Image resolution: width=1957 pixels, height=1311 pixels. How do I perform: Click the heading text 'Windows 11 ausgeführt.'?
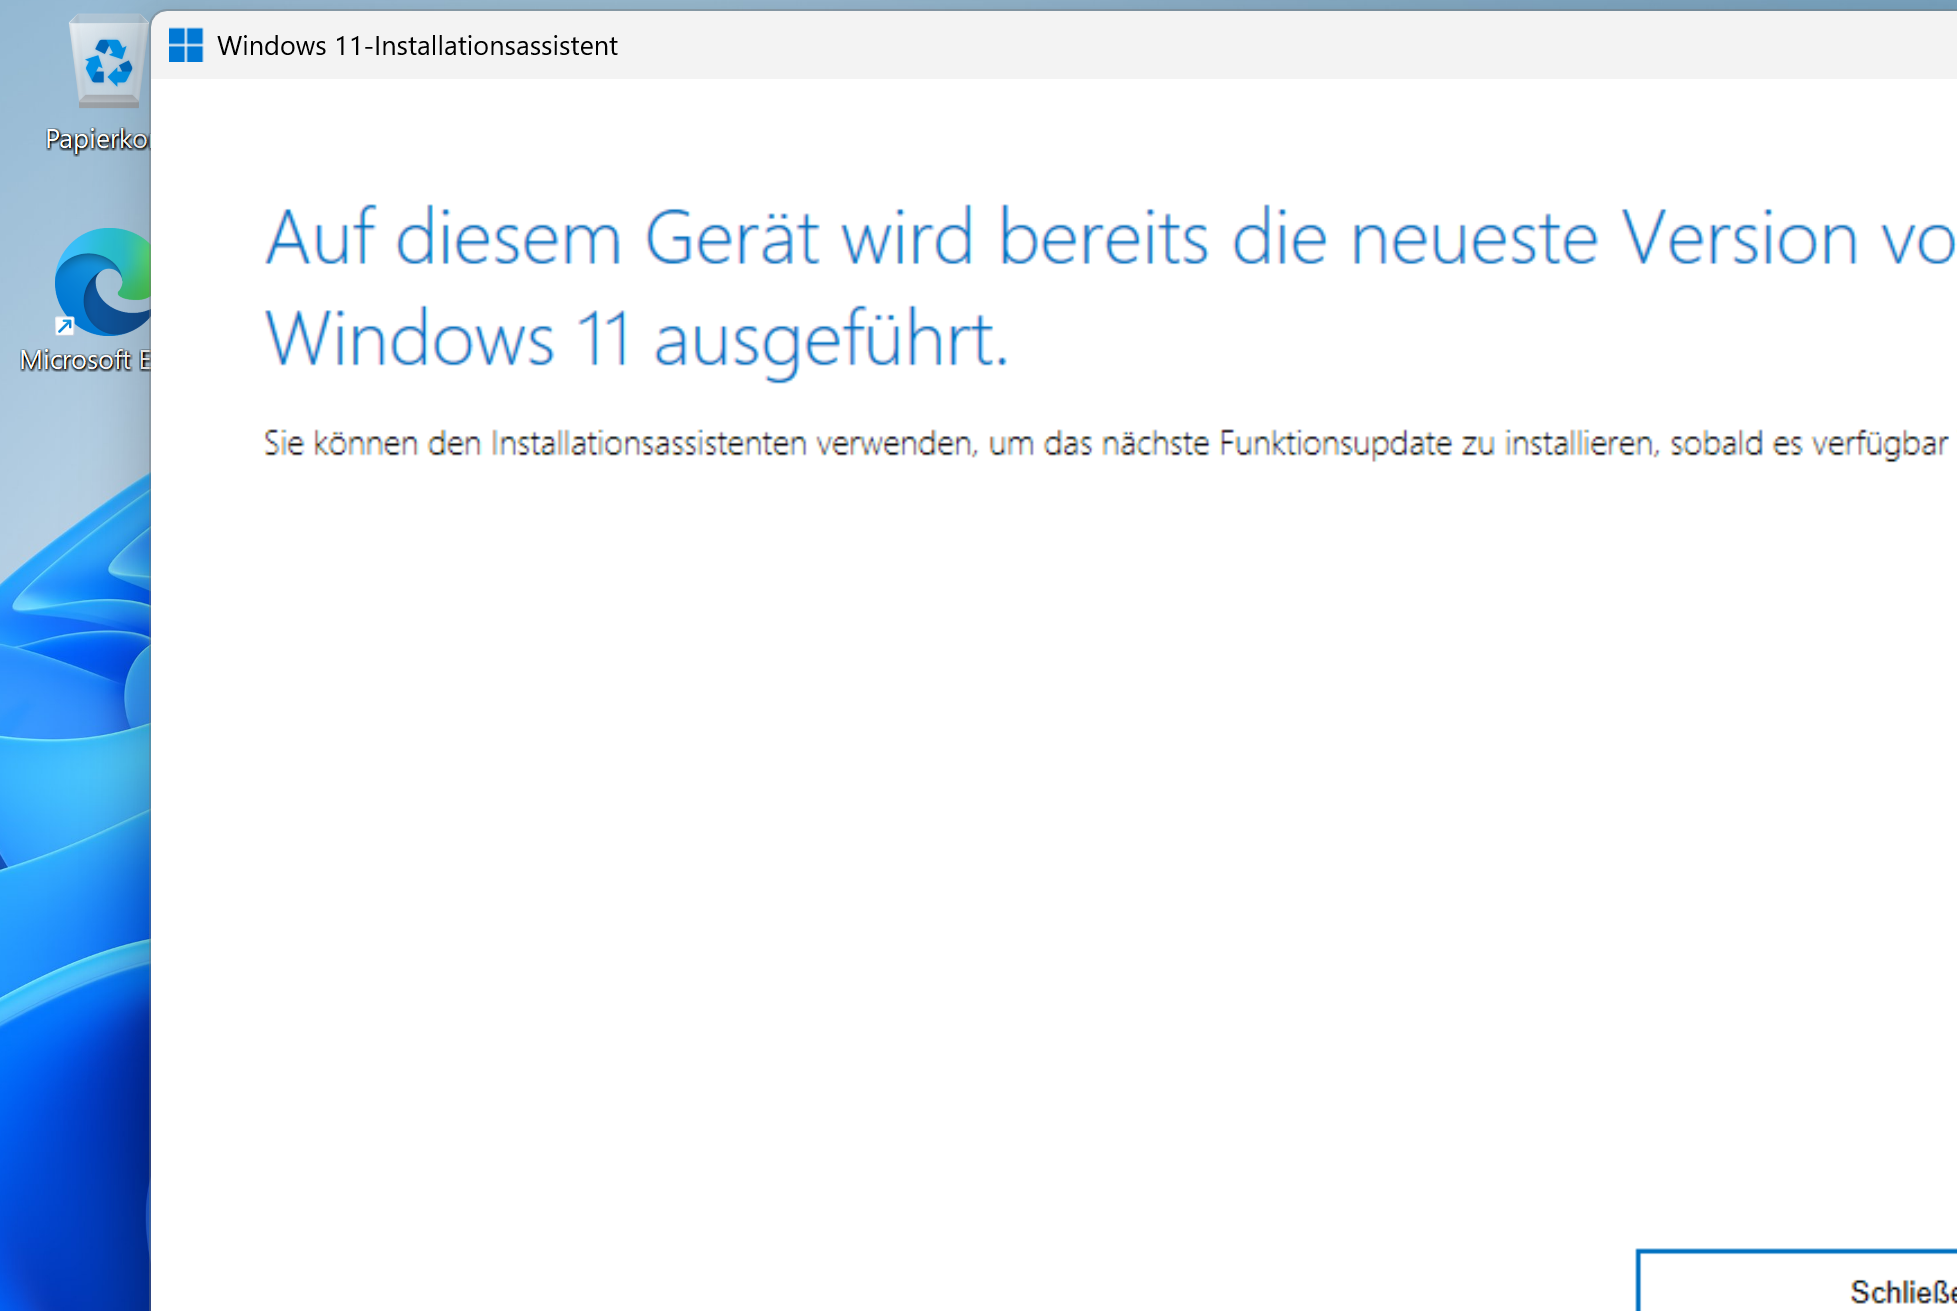click(x=636, y=339)
